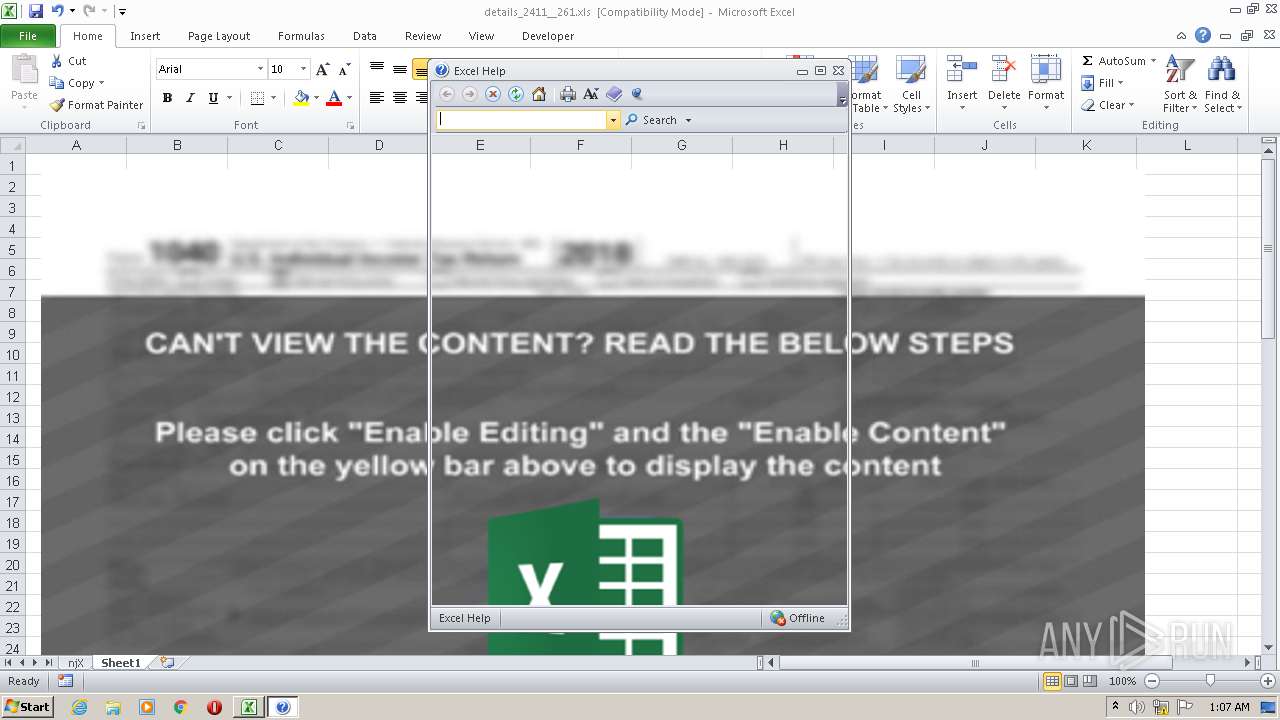Image resolution: width=1280 pixels, height=720 pixels.
Task: Switch to Normal view in status bar
Action: click(1052, 681)
